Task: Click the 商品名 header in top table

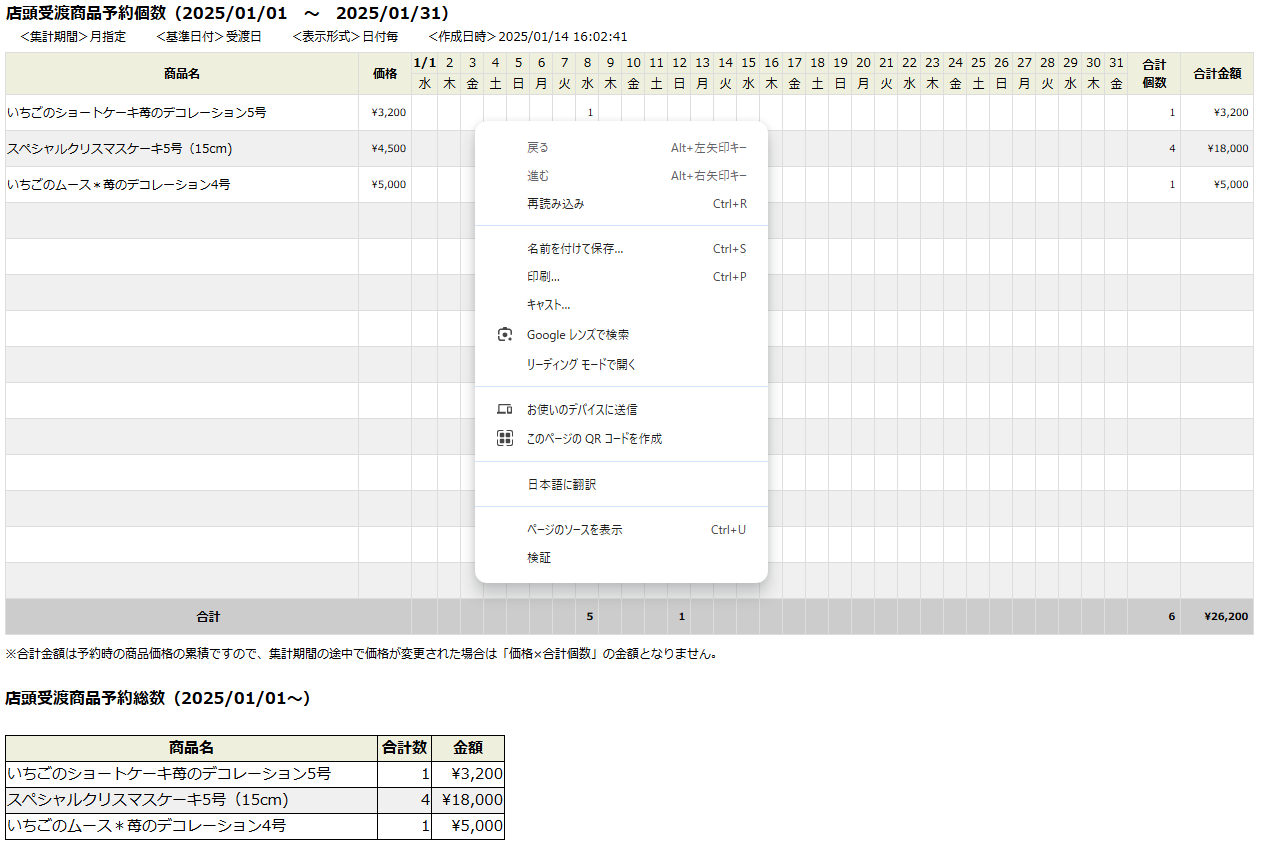Action: coord(182,74)
